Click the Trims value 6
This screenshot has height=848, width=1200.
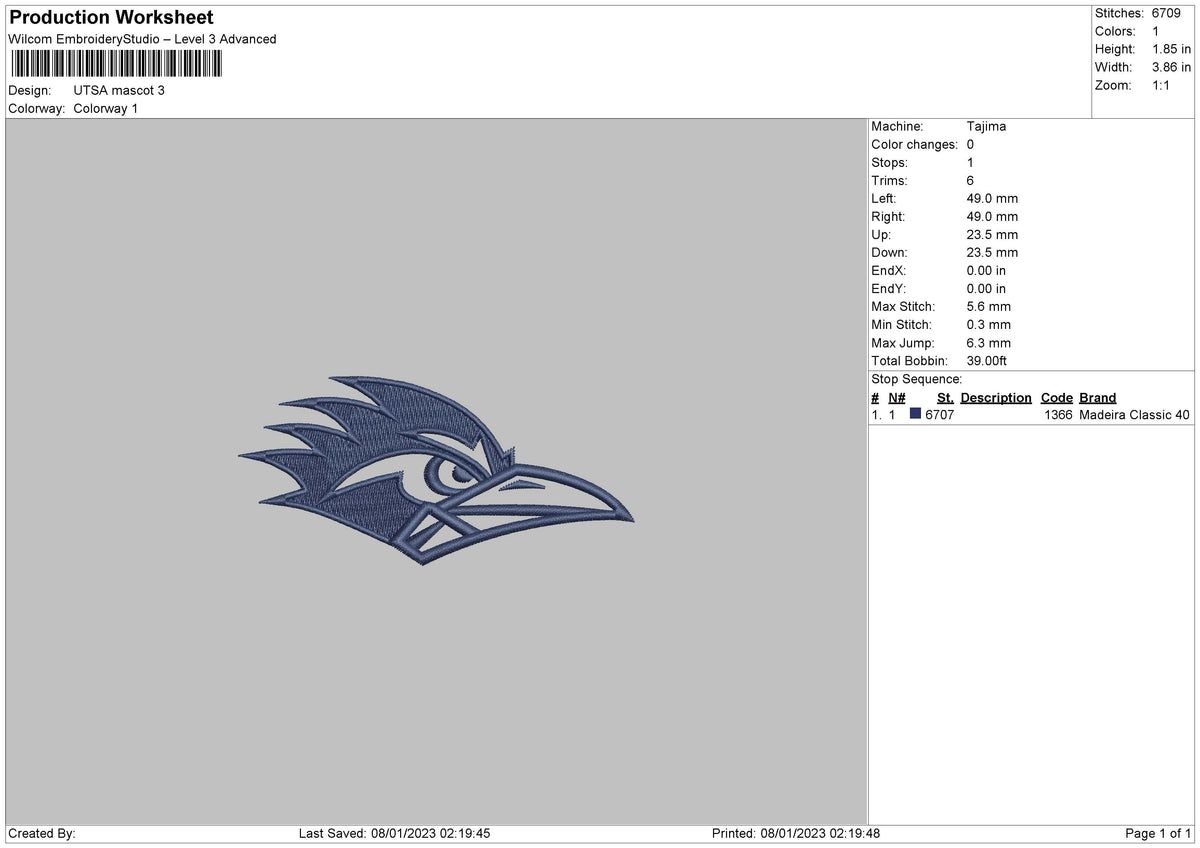point(970,180)
